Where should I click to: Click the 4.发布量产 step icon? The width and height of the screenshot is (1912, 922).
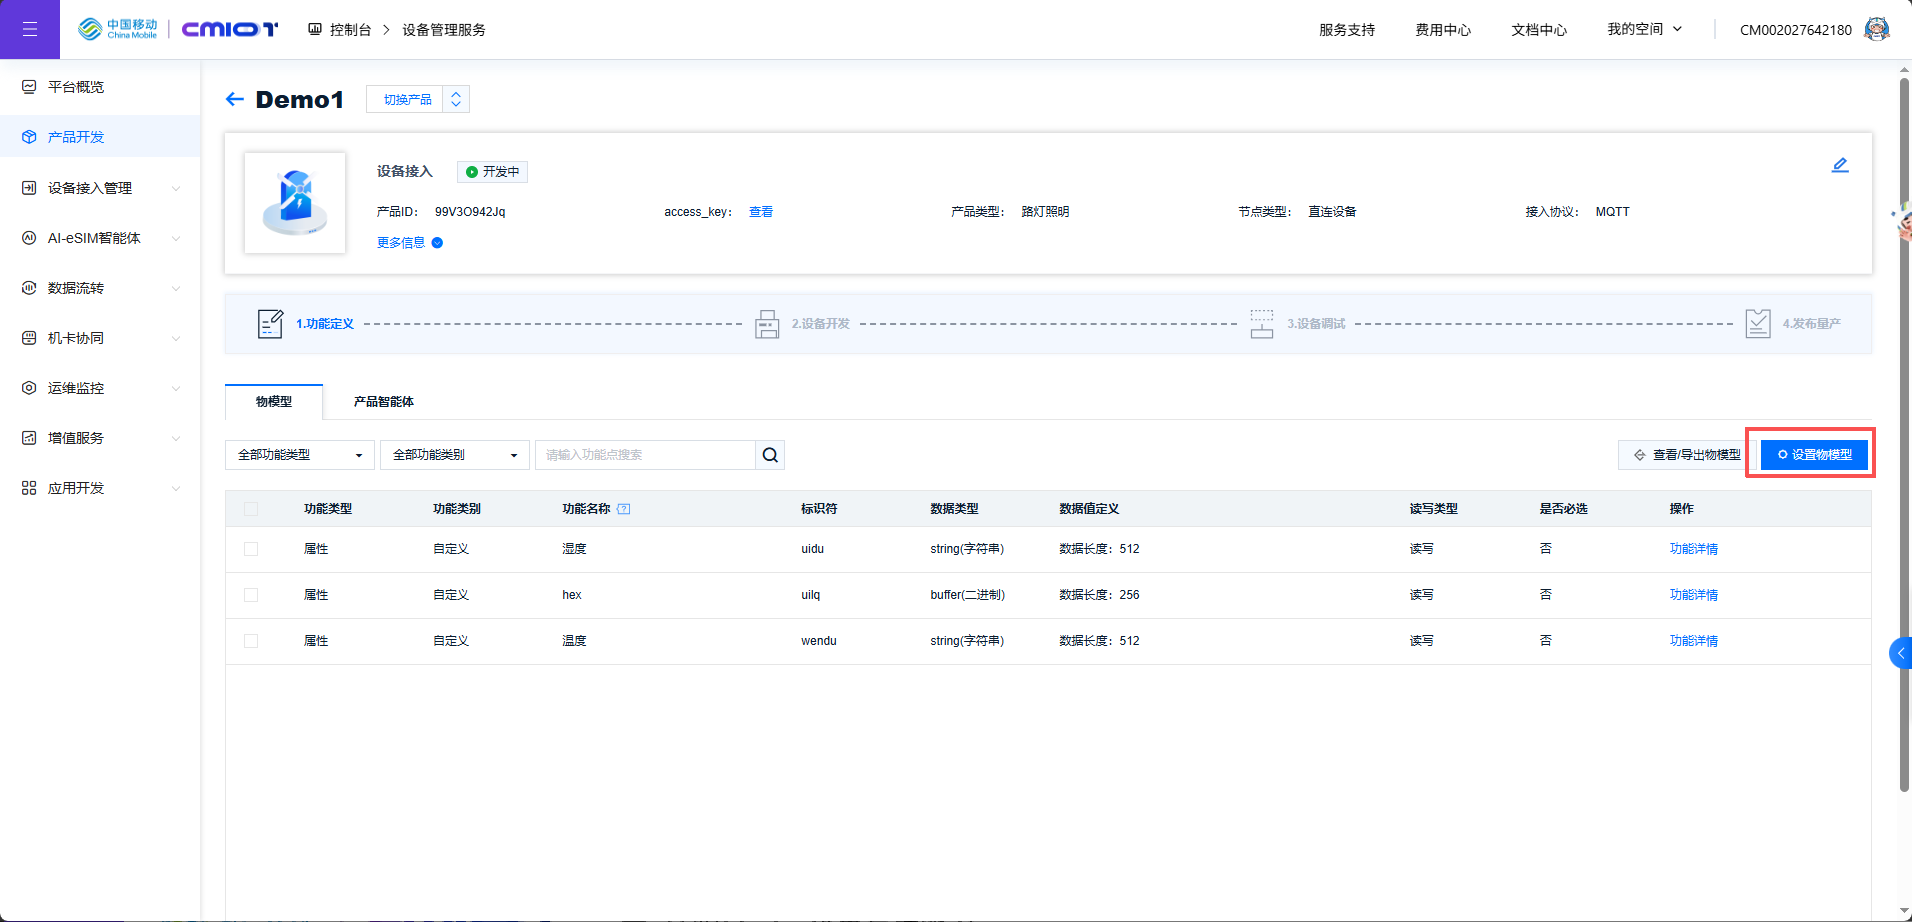point(1758,324)
